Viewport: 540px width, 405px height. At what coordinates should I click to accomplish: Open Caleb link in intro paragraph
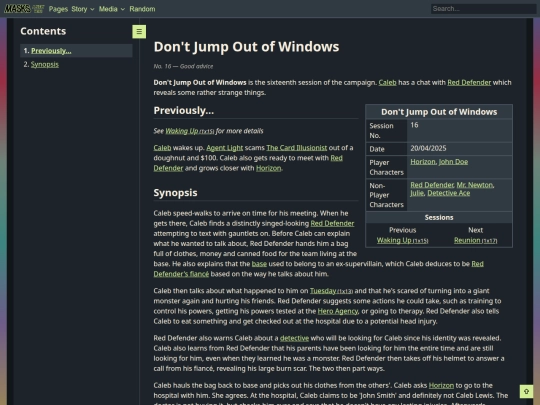point(387,83)
